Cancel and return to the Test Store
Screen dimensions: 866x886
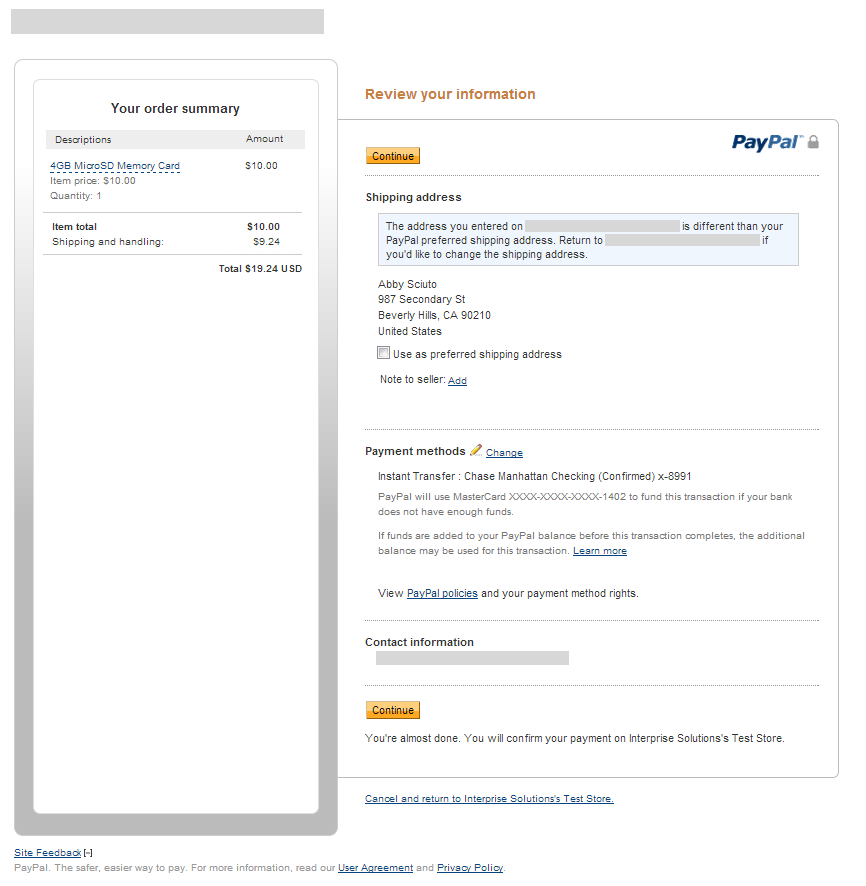pyautogui.click(x=489, y=799)
